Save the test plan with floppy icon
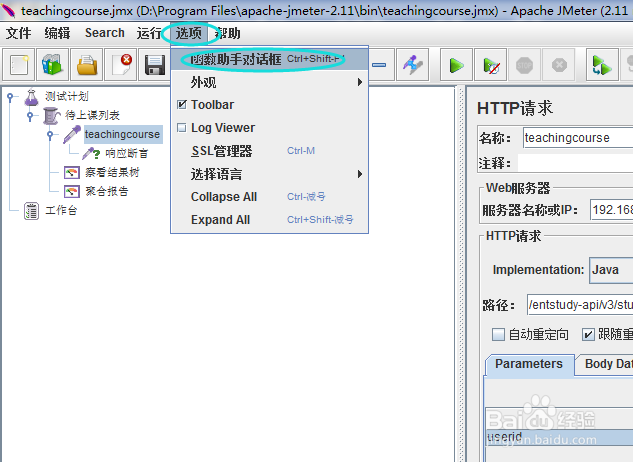Image resolution: width=633 pixels, height=462 pixels. coord(155,65)
